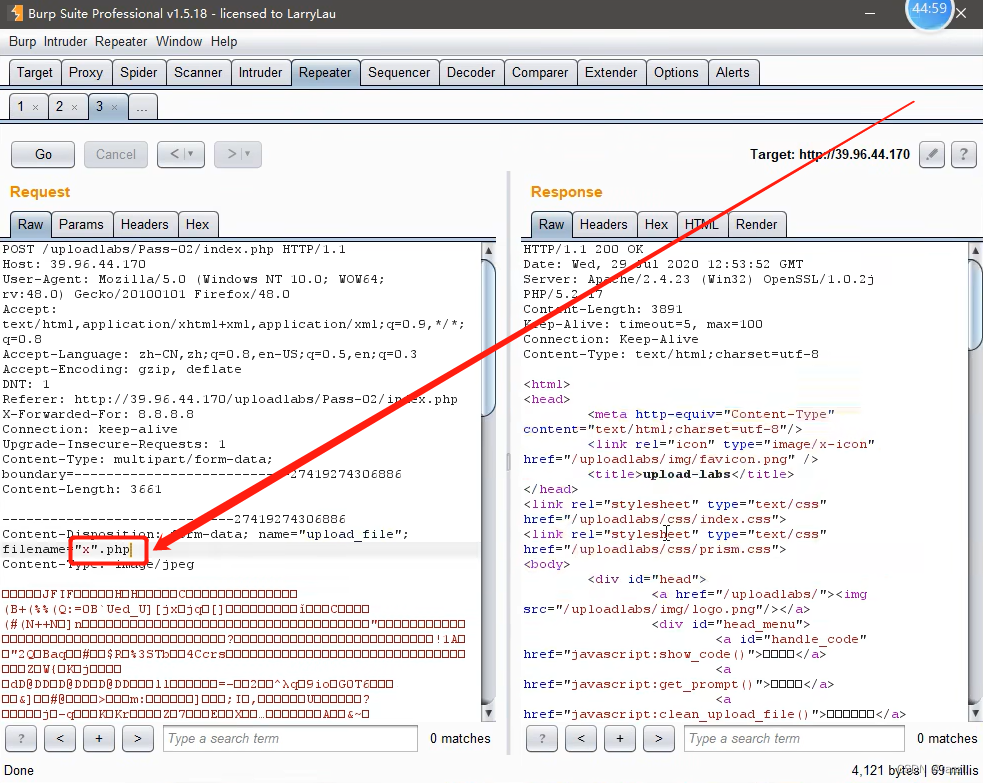Select the request Raw tab
Viewport: 983px width, 783px height.
click(x=30, y=224)
